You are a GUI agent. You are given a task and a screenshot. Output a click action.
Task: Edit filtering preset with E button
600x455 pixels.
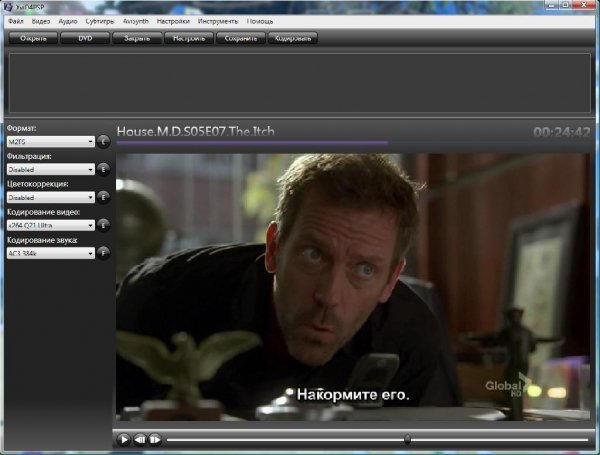point(103,169)
